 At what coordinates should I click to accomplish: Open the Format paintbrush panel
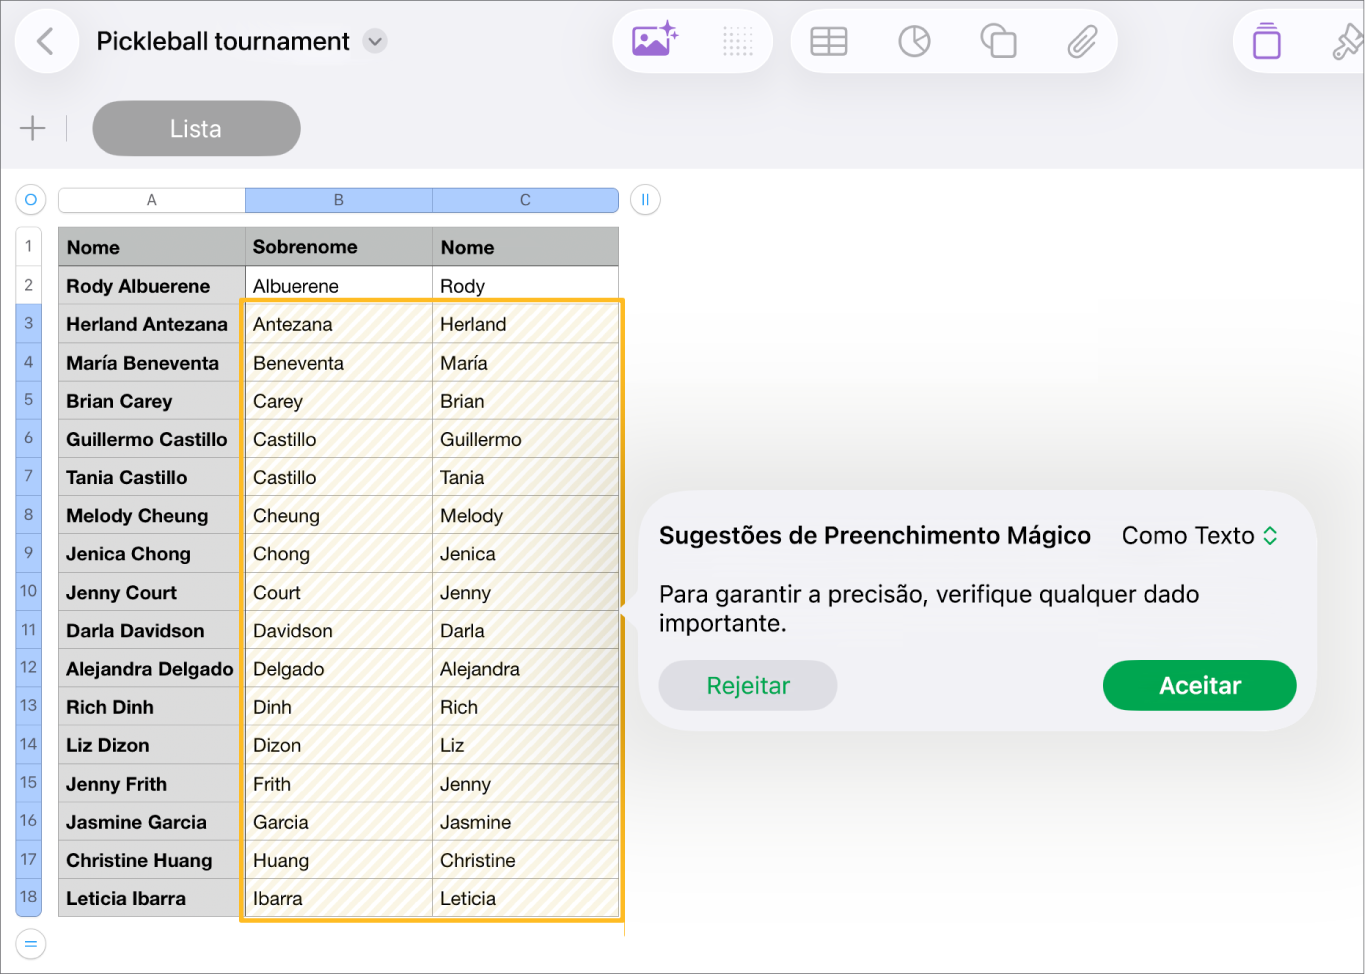click(x=1349, y=41)
